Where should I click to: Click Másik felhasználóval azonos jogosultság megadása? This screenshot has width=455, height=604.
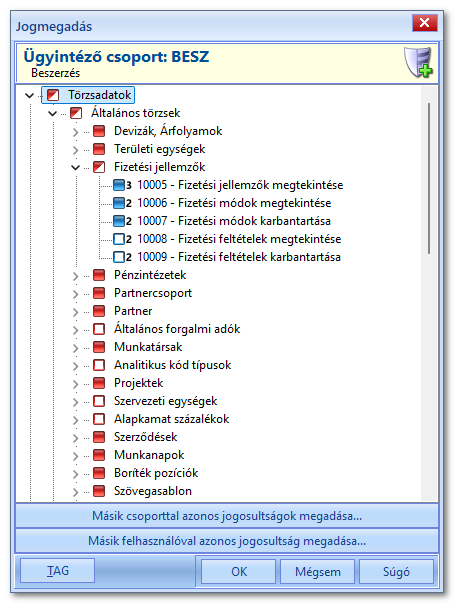227,541
